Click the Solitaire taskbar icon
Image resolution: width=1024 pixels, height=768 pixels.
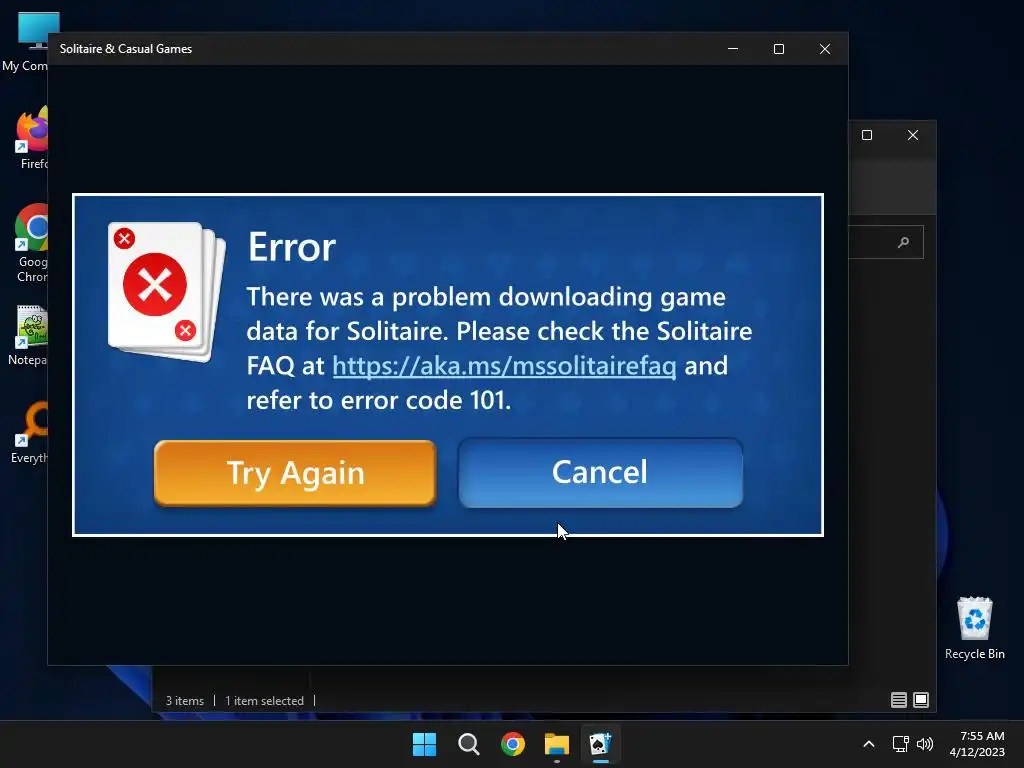[601, 744]
